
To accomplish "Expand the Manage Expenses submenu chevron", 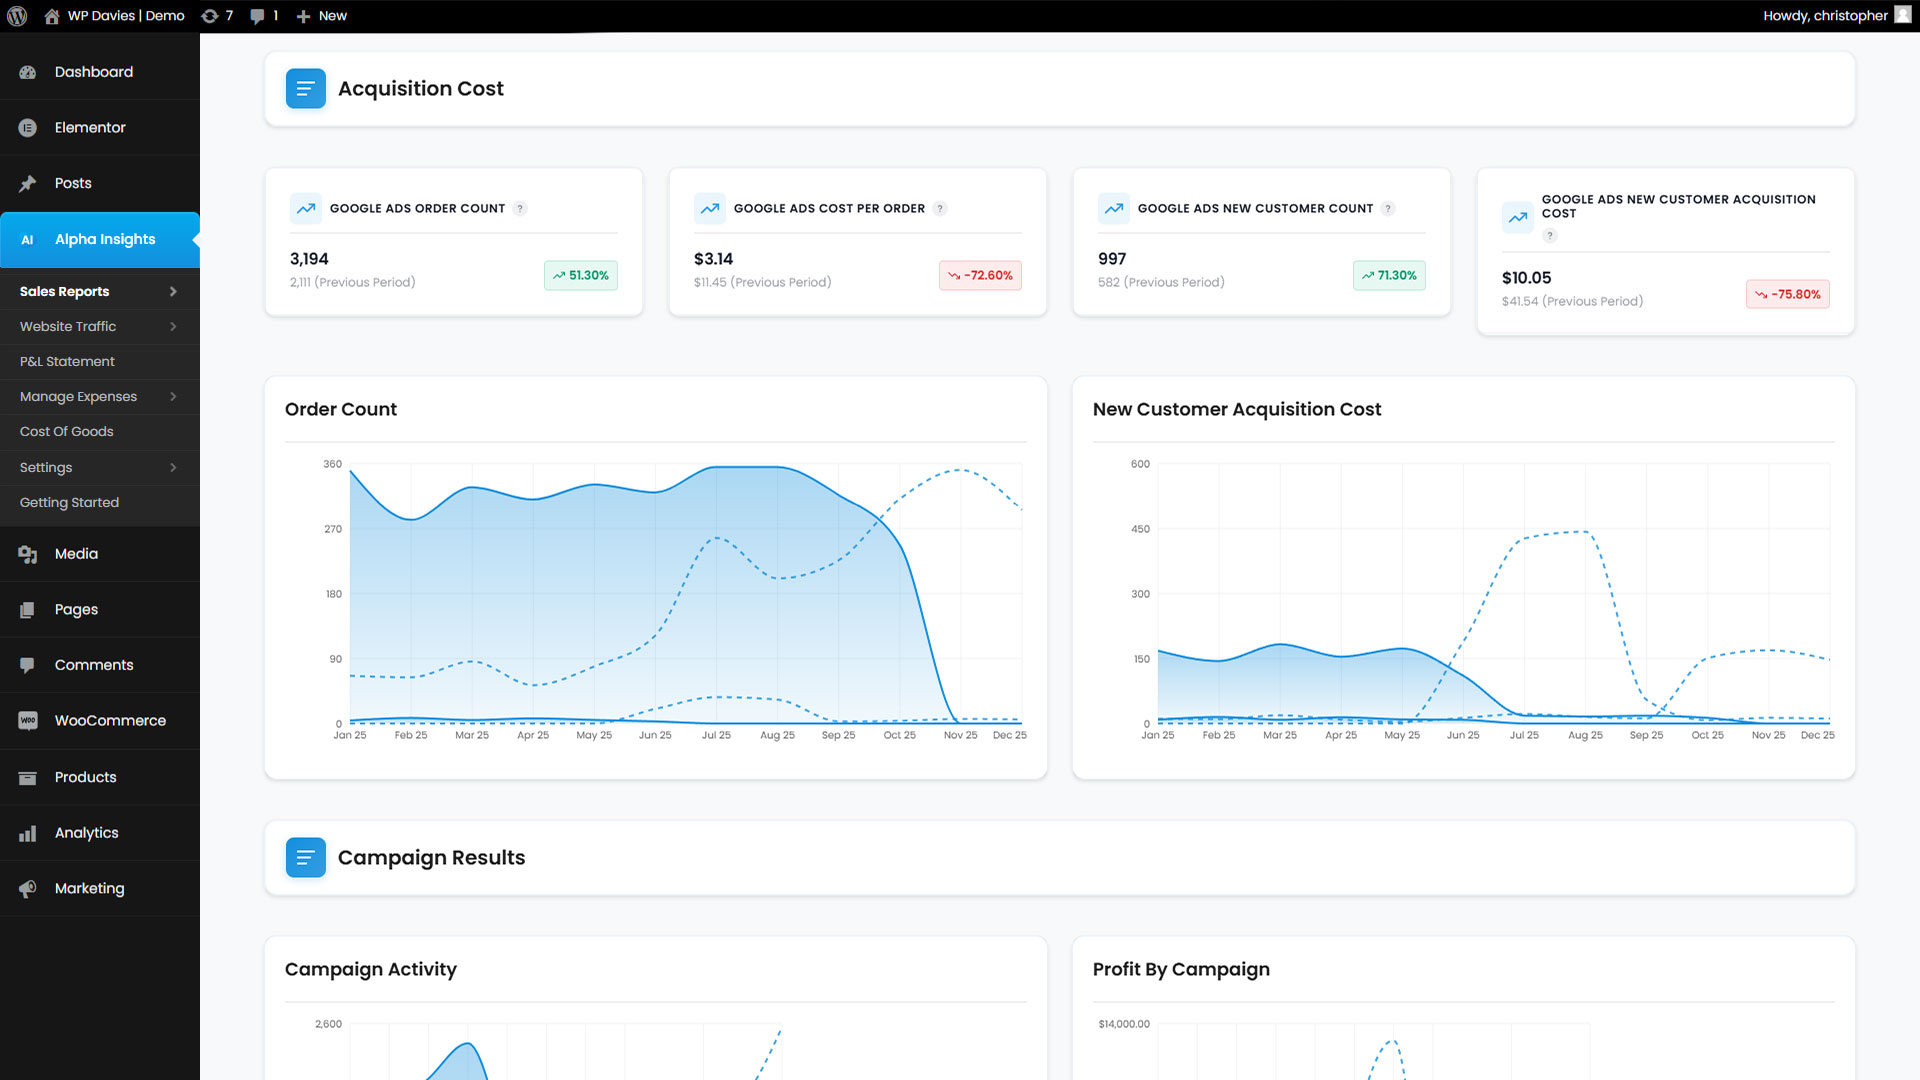I will point(173,397).
